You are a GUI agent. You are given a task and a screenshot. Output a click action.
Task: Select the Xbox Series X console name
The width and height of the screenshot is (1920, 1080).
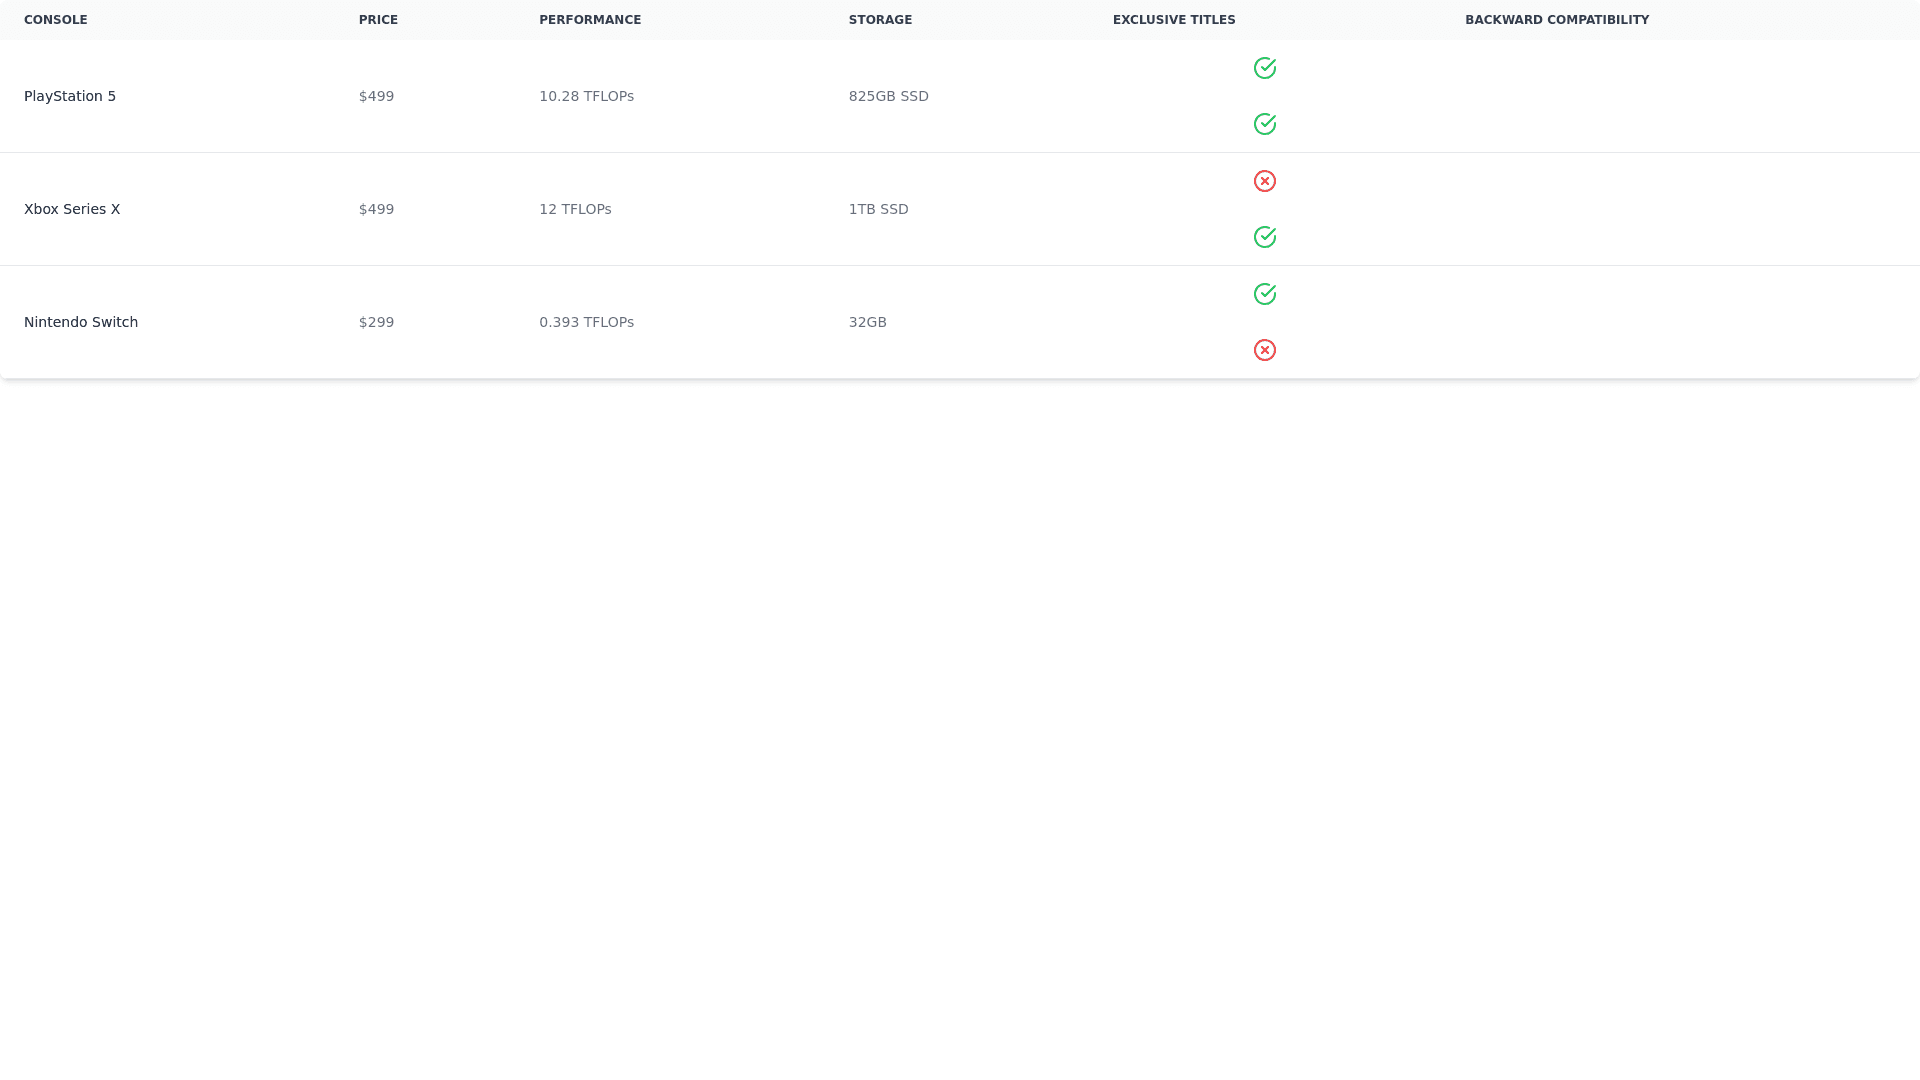[x=72, y=209]
